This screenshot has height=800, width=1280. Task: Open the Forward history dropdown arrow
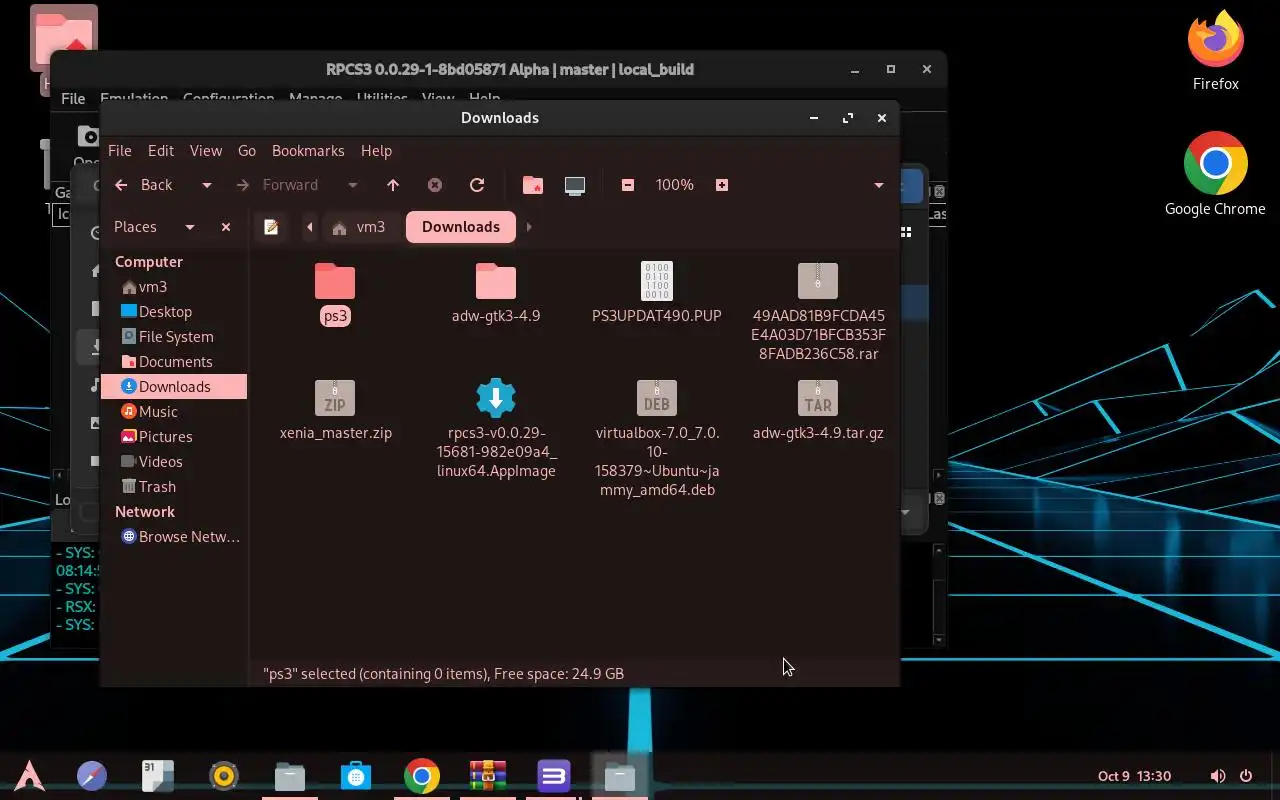point(352,185)
